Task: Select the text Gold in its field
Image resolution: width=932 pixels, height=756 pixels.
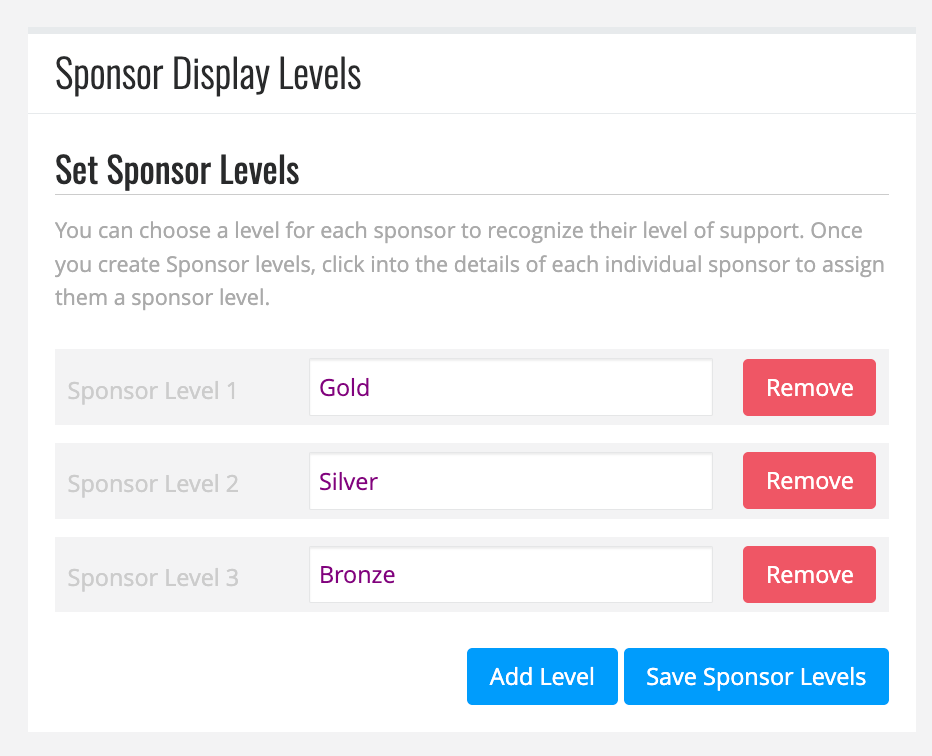Action: (x=344, y=388)
